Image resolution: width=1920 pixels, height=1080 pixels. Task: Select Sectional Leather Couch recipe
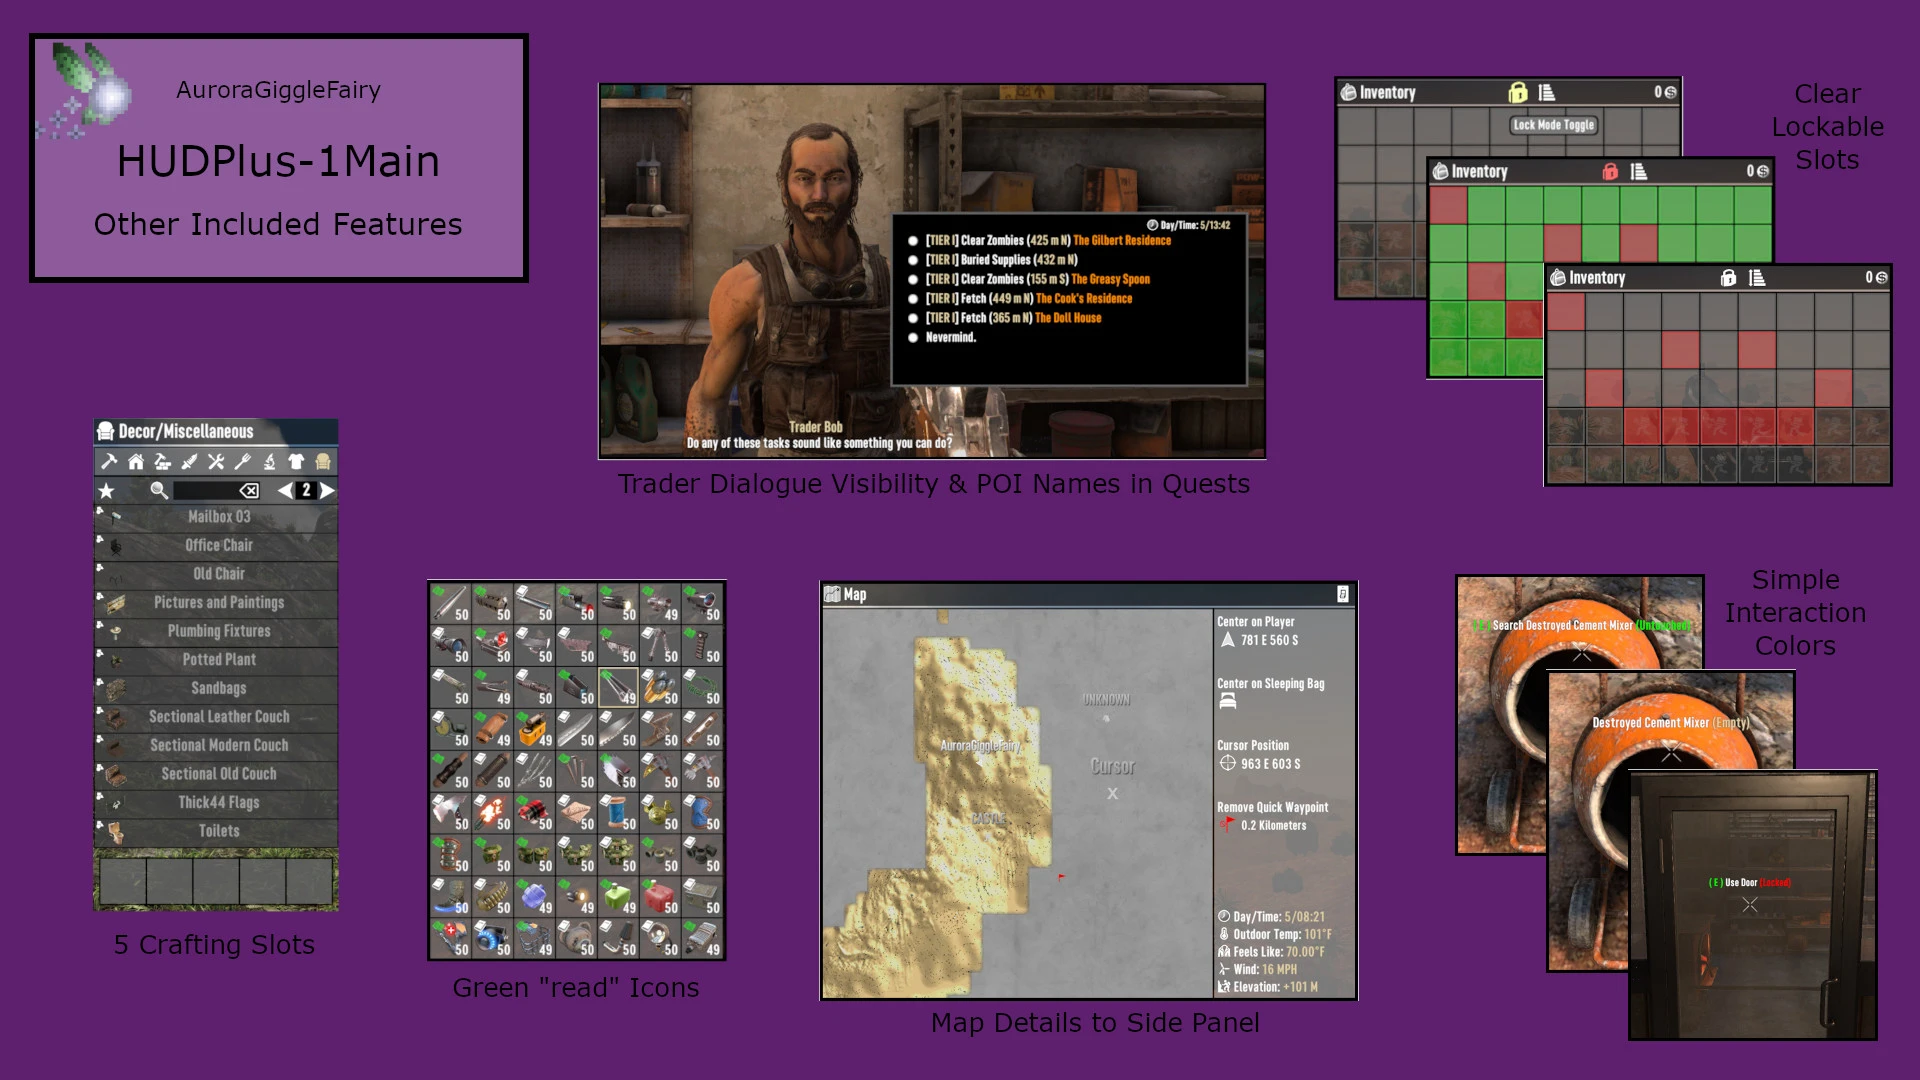[219, 717]
